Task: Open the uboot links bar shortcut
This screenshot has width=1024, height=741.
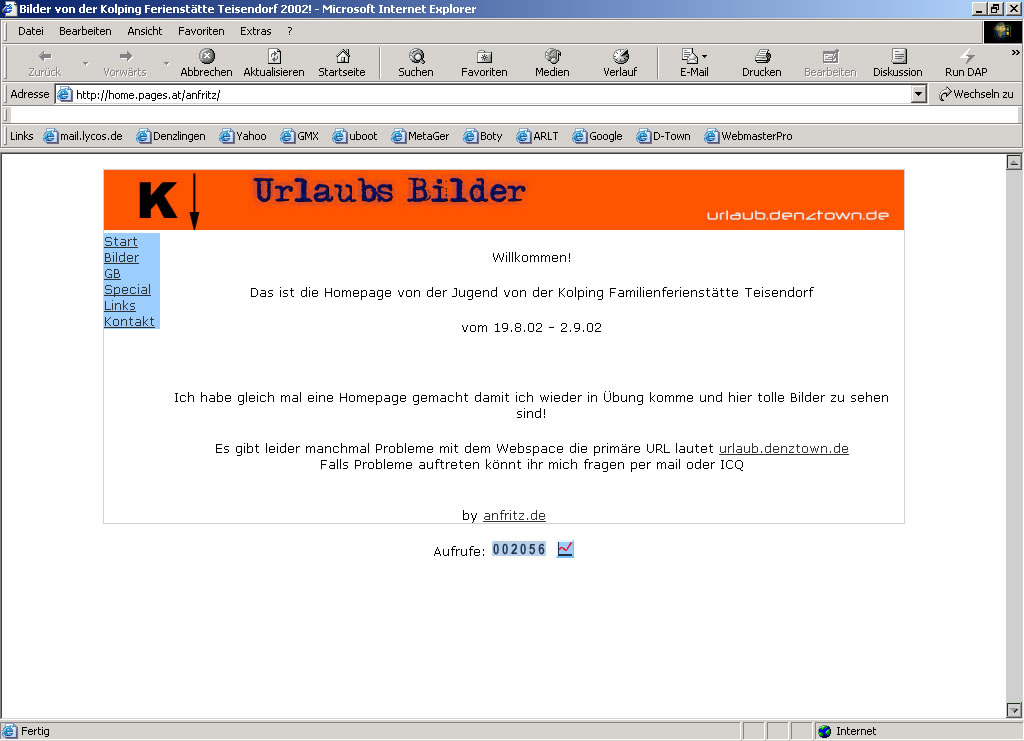Action: [x=355, y=136]
